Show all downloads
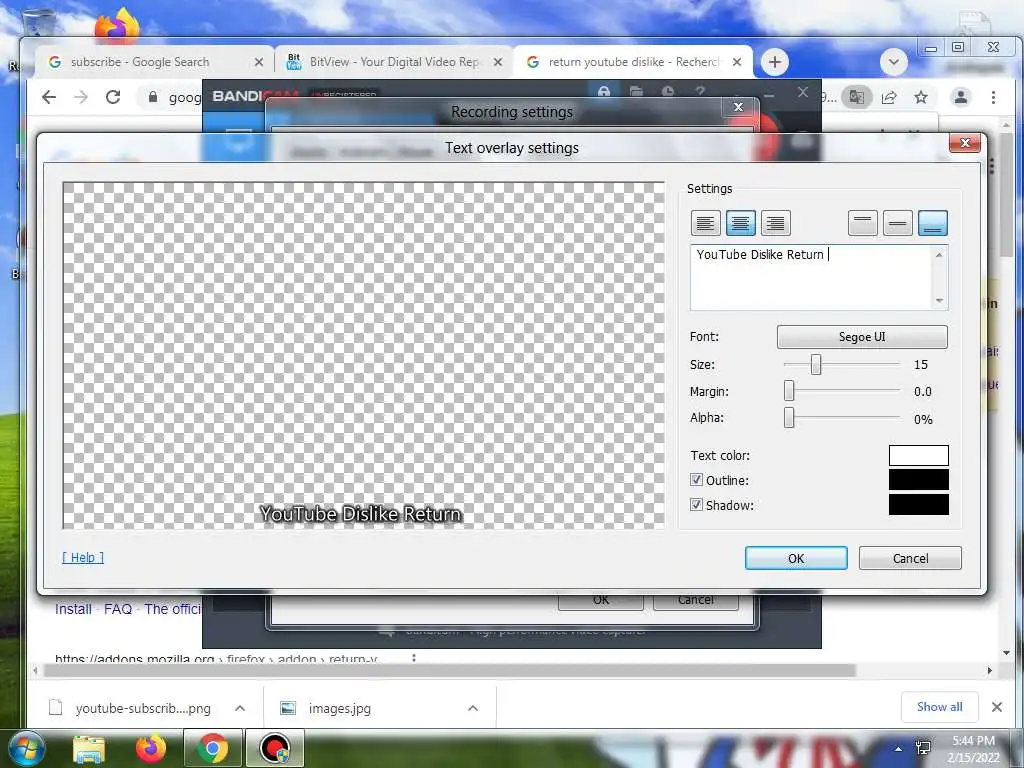Image resolution: width=1024 pixels, height=768 pixels. pos(939,707)
